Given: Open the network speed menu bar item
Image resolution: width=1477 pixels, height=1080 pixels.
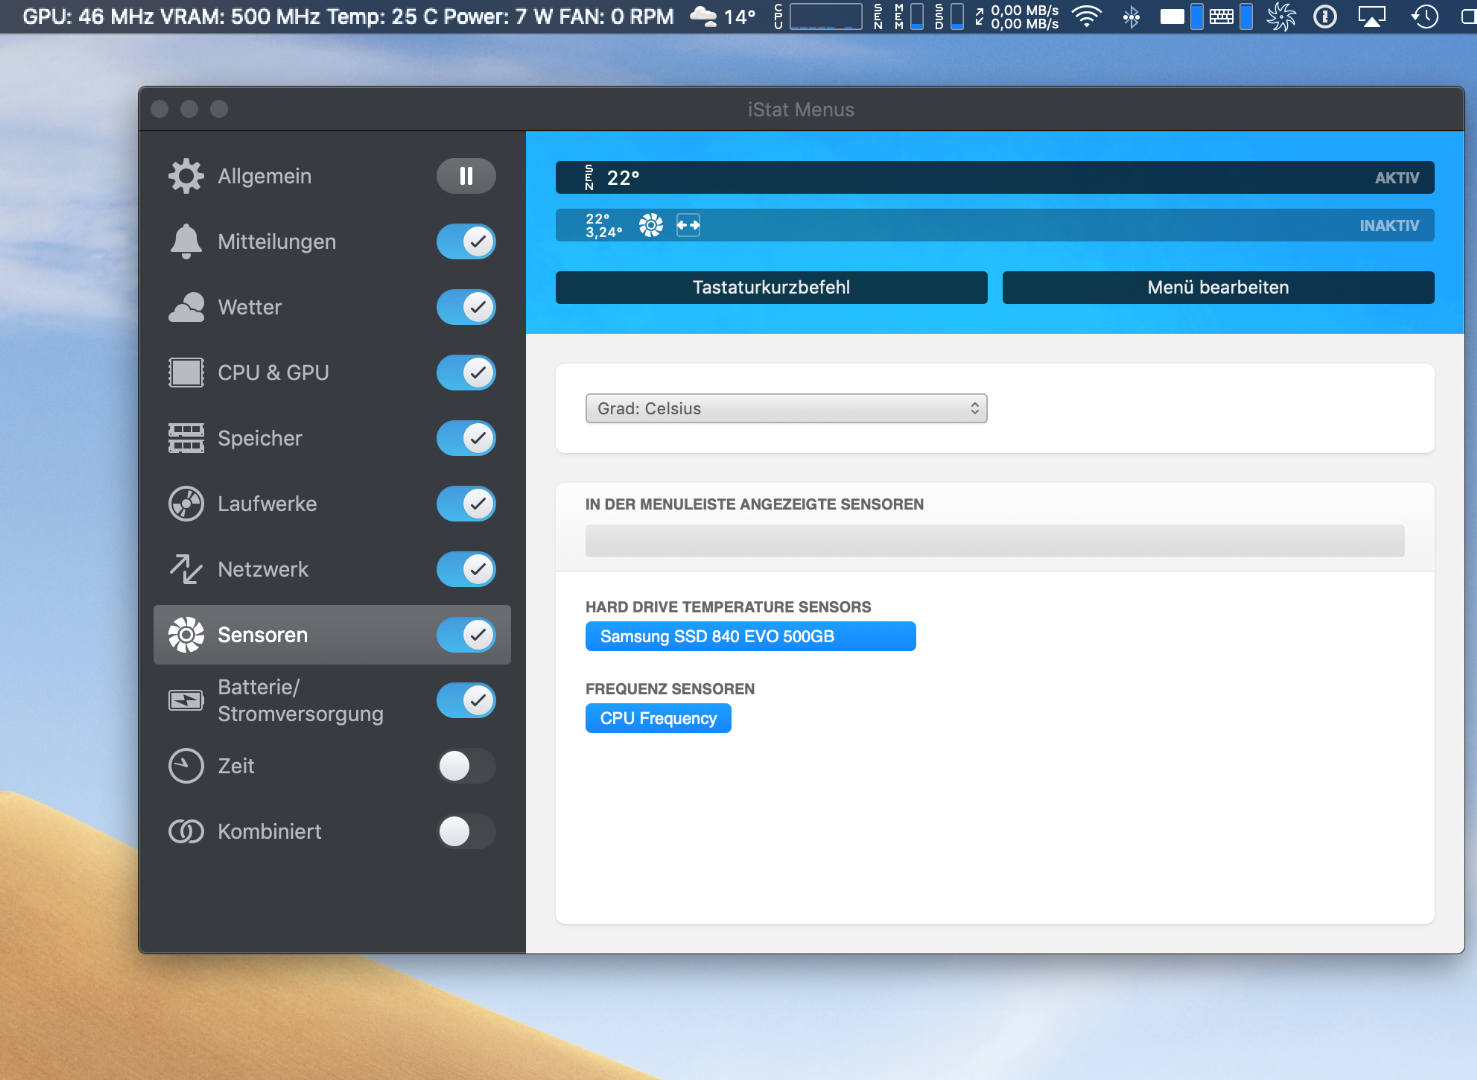Looking at the screenshot, I should click(1017, 16).
